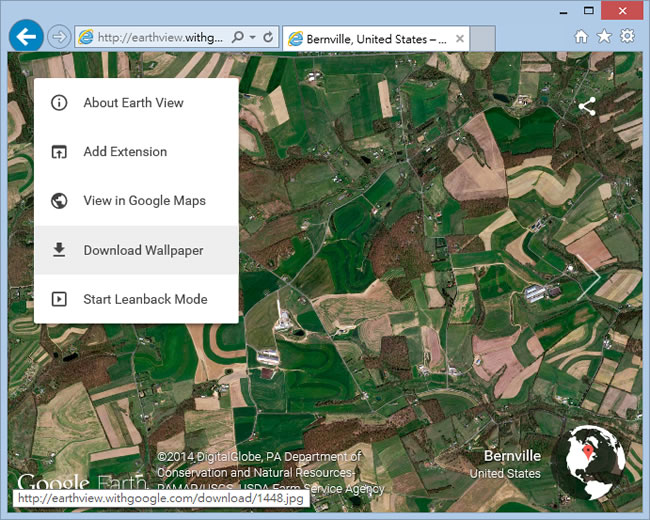Click the Bernville location label
This screenshot has width=650, height=520.
point(512,456)
